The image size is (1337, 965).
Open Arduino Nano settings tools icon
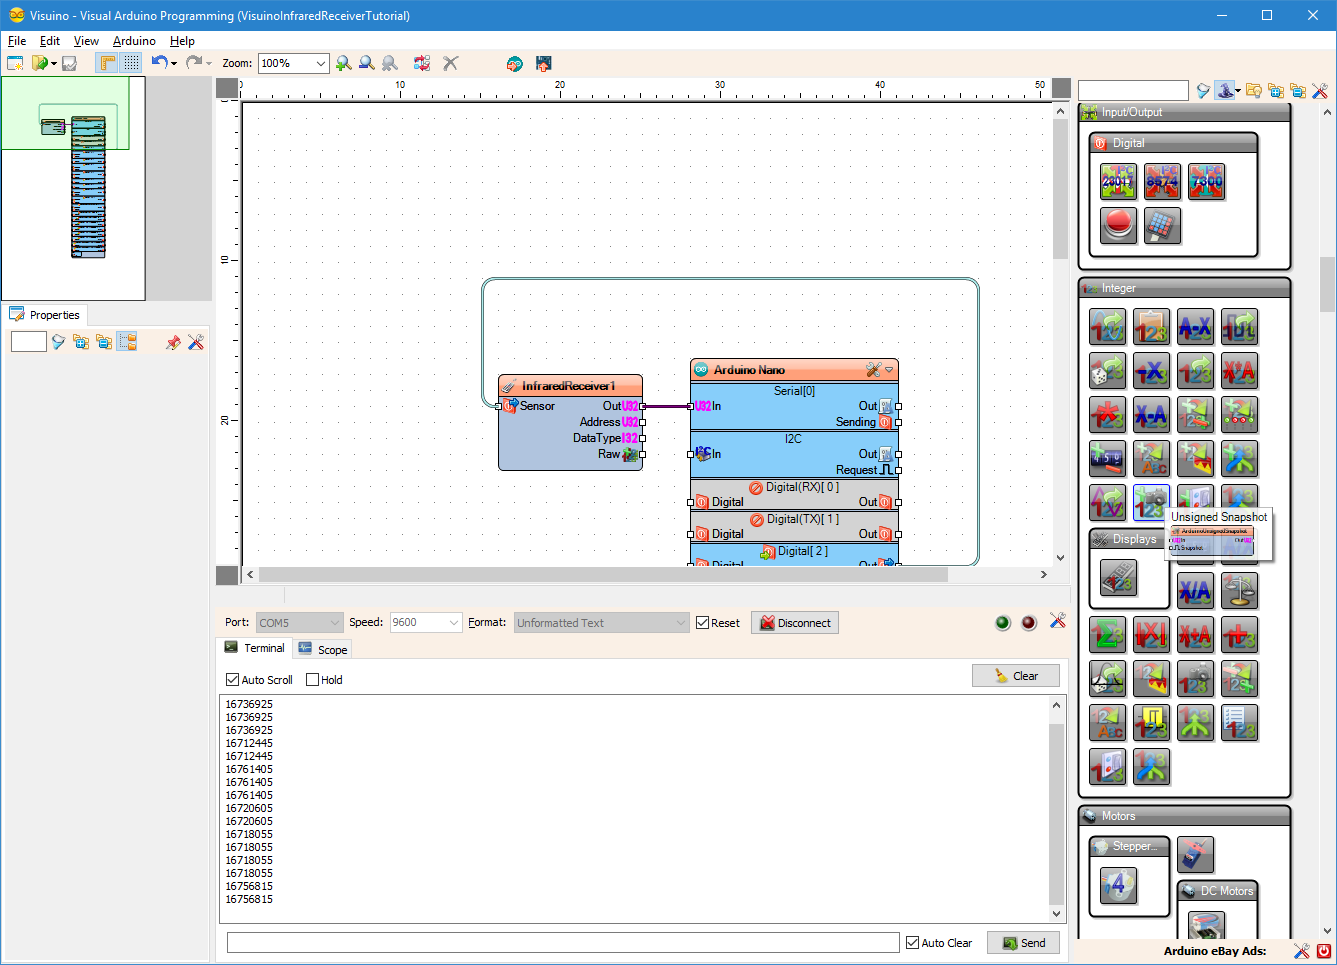pos(873,370)
